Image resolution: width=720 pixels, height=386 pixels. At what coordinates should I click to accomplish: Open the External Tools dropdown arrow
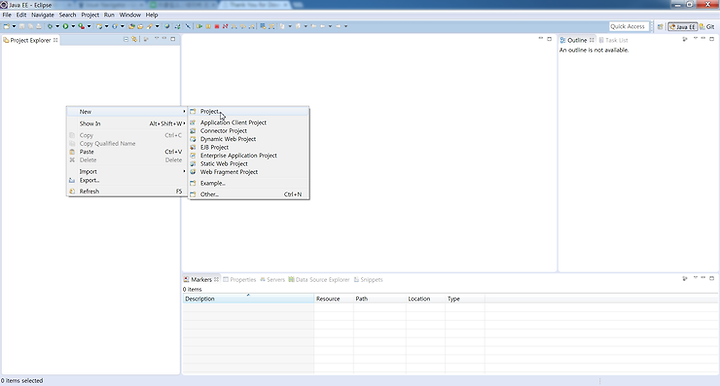(89, 26)
